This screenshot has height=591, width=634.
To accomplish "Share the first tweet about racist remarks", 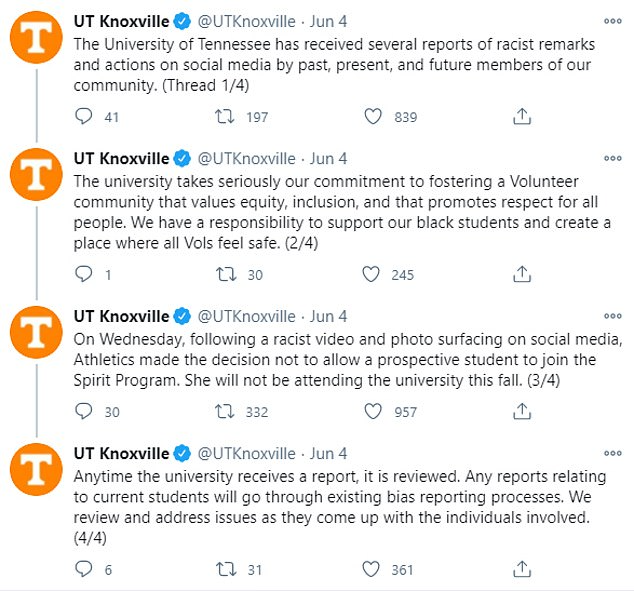I will click(522, 116).
